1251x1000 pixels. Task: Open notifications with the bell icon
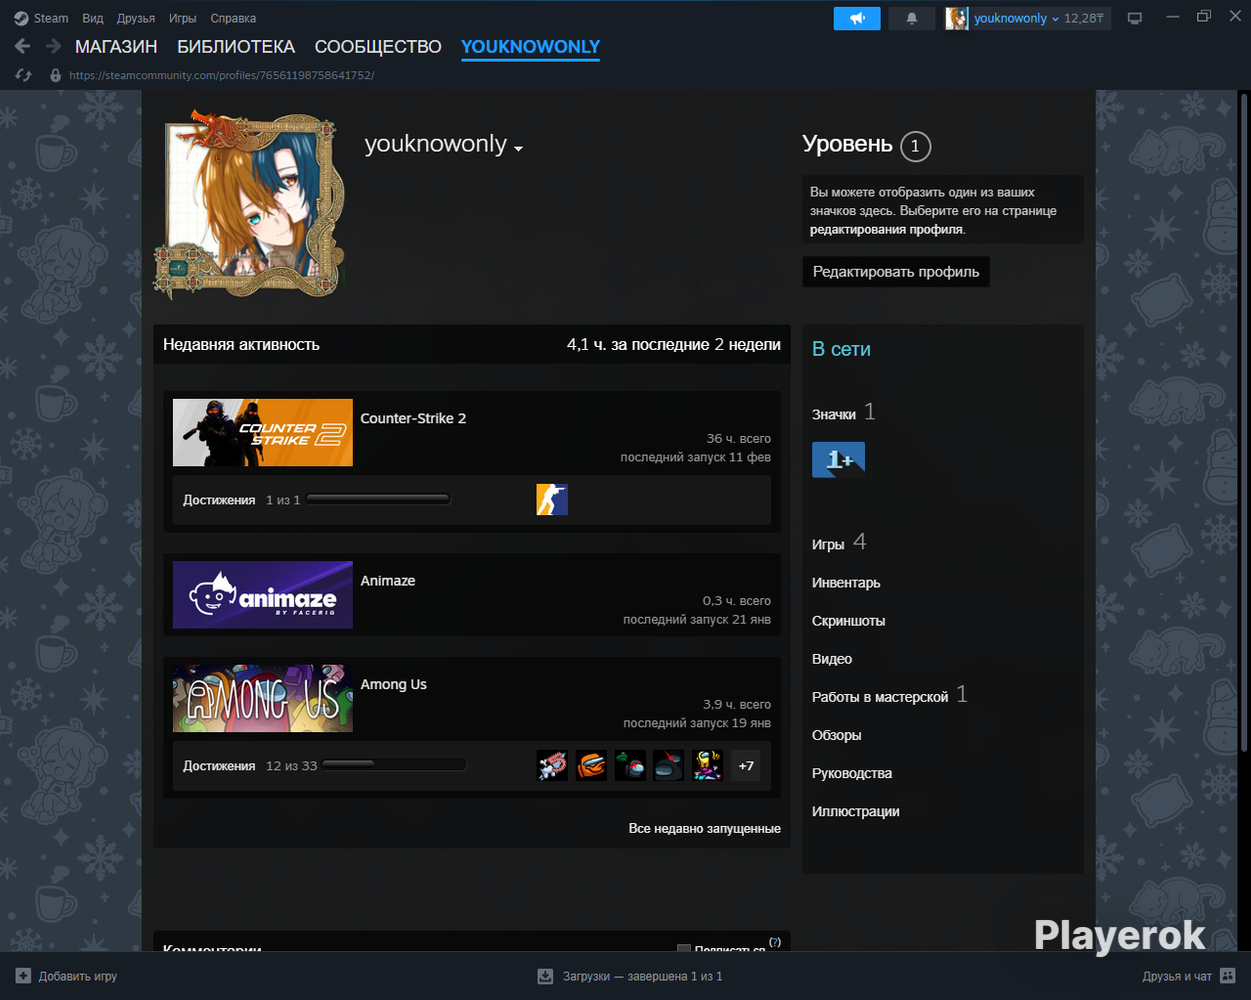pyautogui.click(x=912, y=18)
